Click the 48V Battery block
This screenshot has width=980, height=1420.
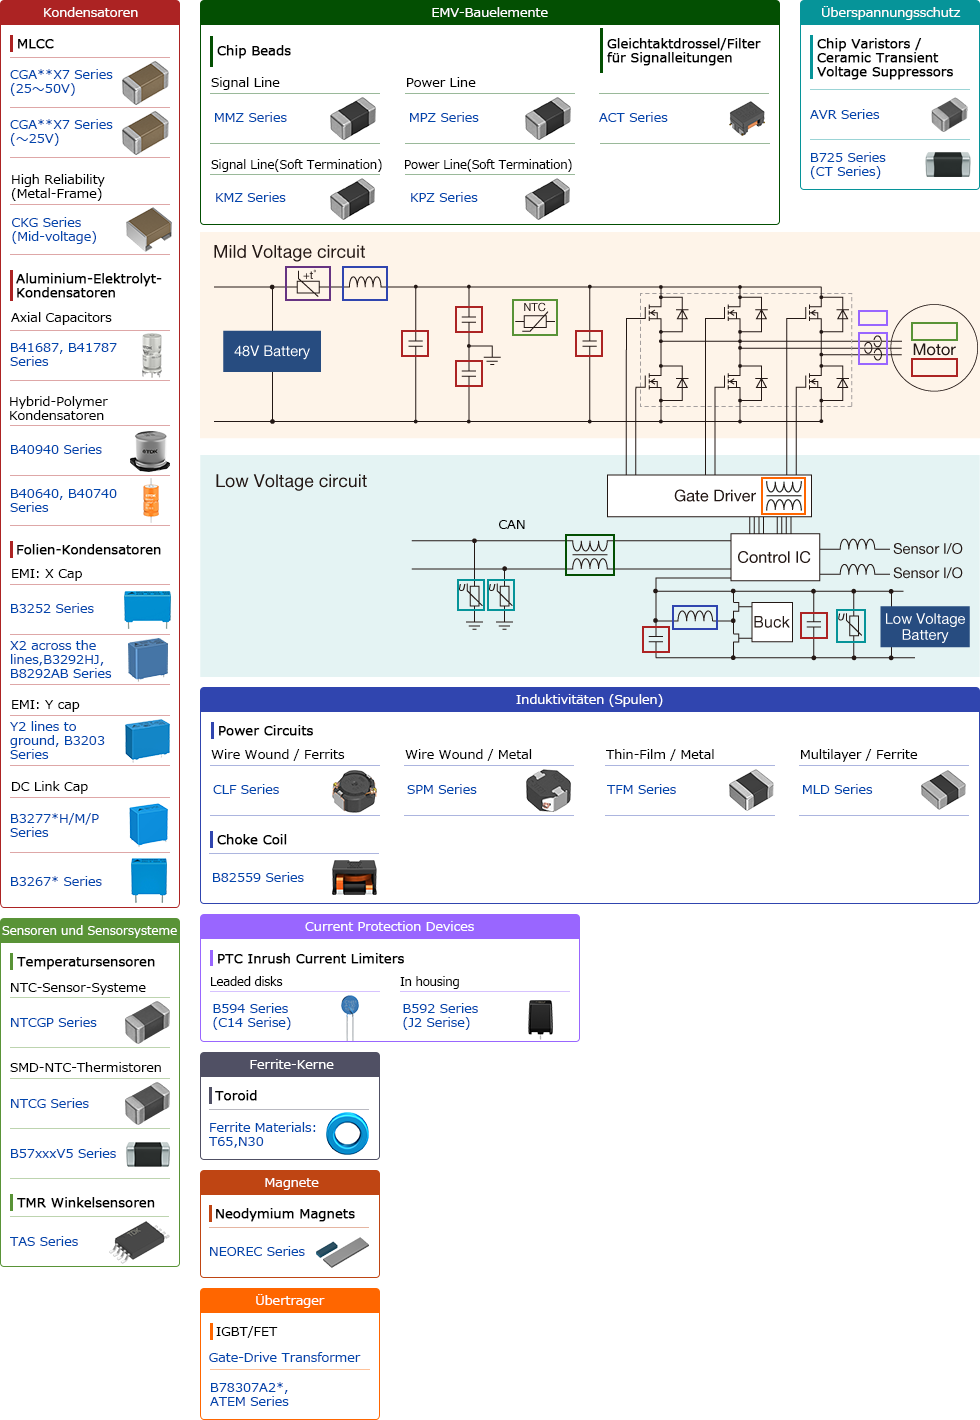[x=272, y=351]
